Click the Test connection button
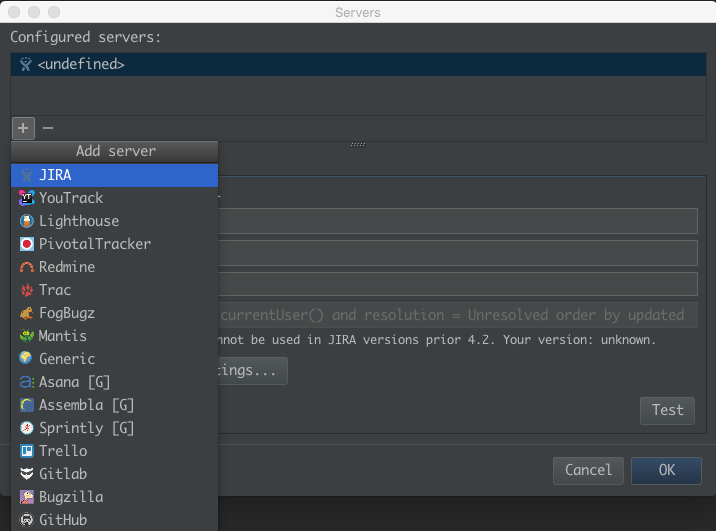 [x=667, y=410]
